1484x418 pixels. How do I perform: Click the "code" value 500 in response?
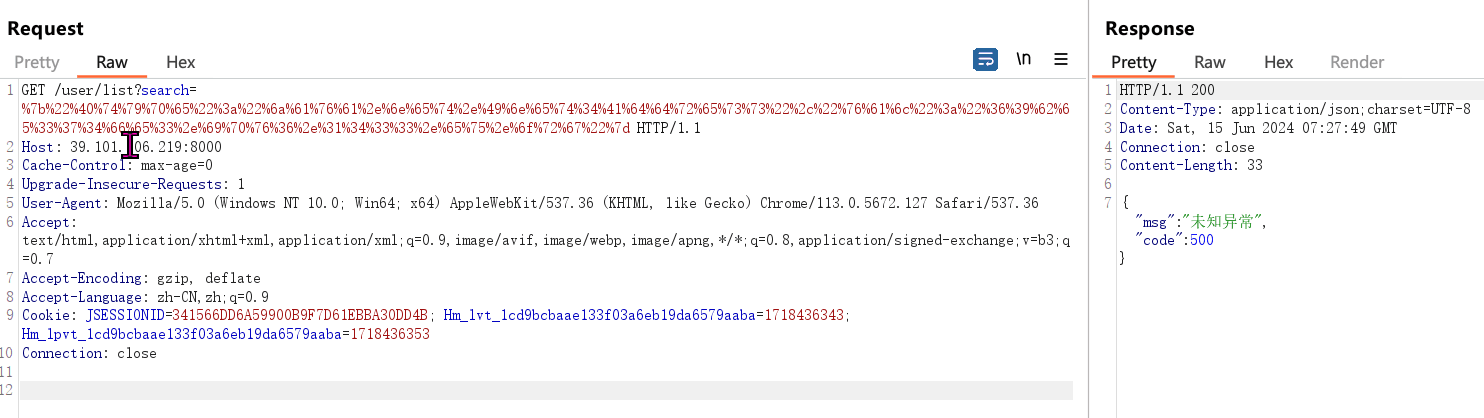coord(1200,240)
